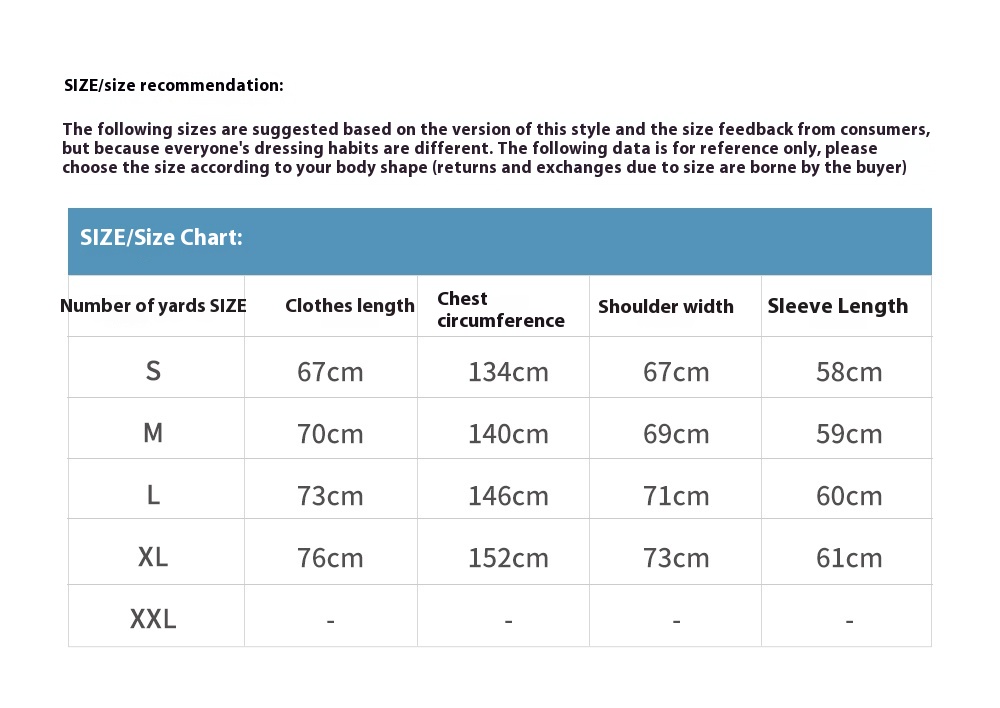Click the SIZE/size recommendation heading

click(174, 85)
